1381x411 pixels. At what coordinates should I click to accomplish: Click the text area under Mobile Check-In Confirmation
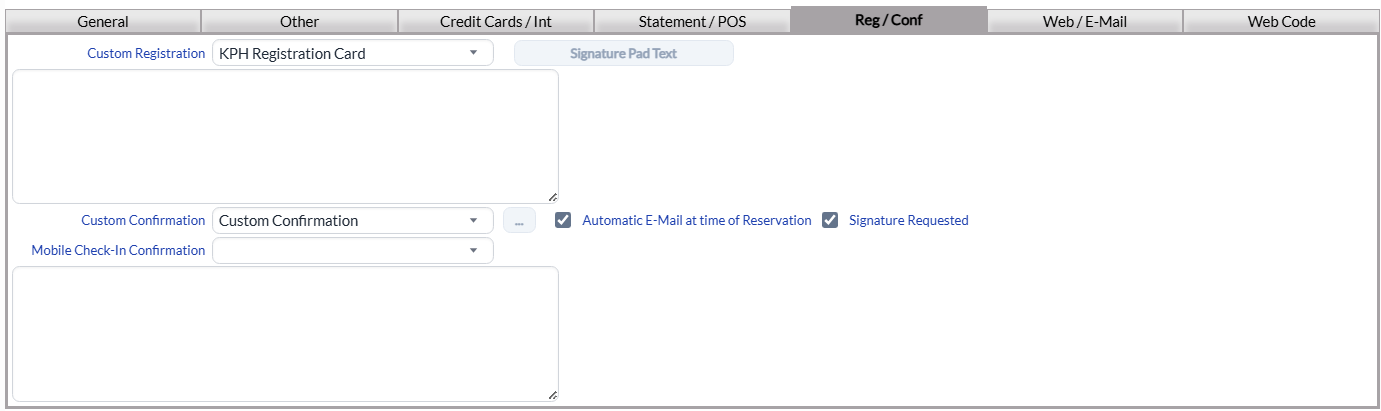point(285,333)
